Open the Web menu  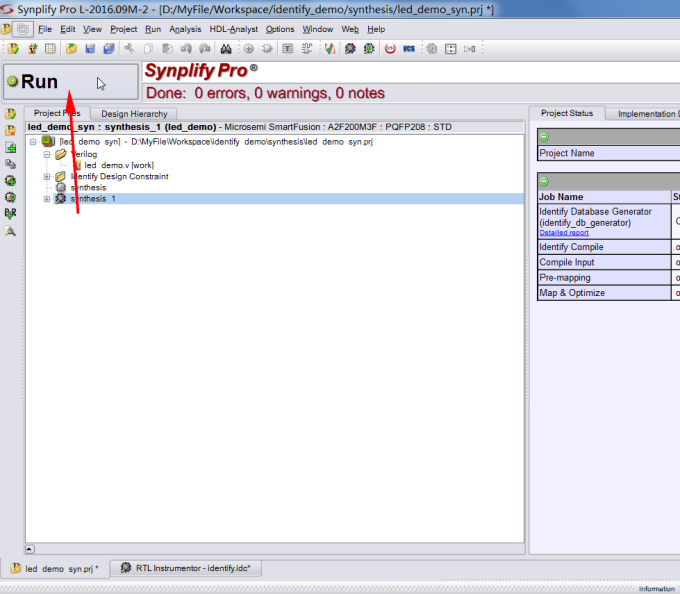coord(350,29)
